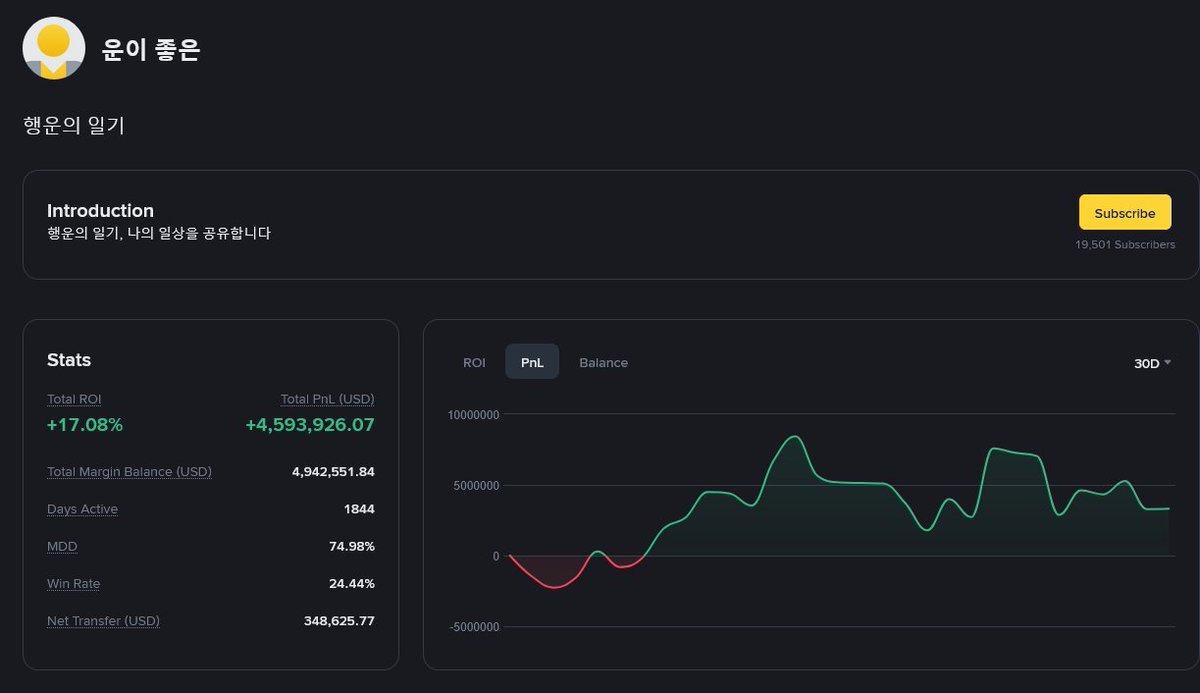Click the 4,942,551.84 margin balance value
The image size is (1200, 693).
click(333, 472)
